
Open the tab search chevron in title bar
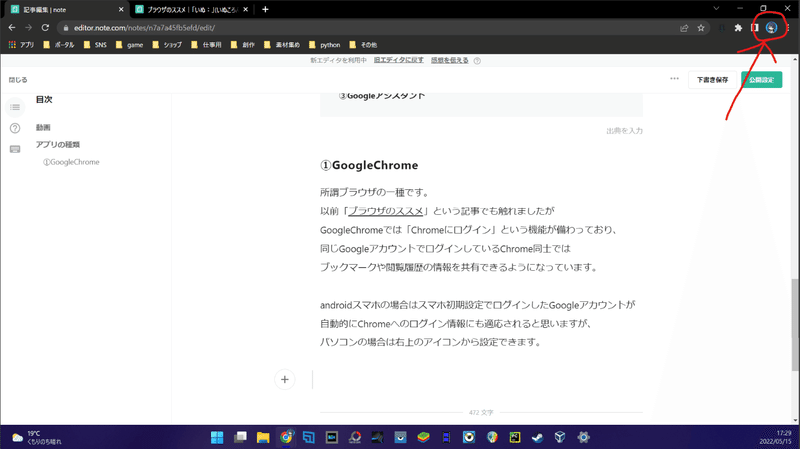(716, 9)
